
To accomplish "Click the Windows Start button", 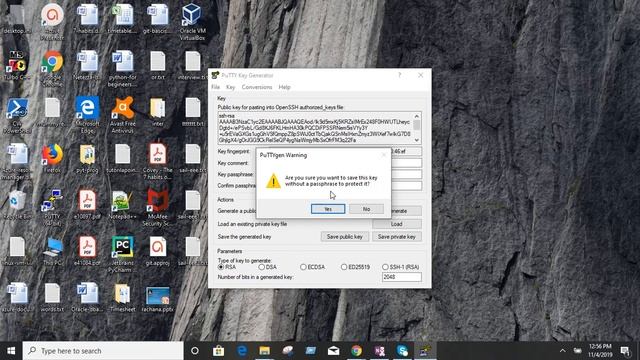I will 11,351.
